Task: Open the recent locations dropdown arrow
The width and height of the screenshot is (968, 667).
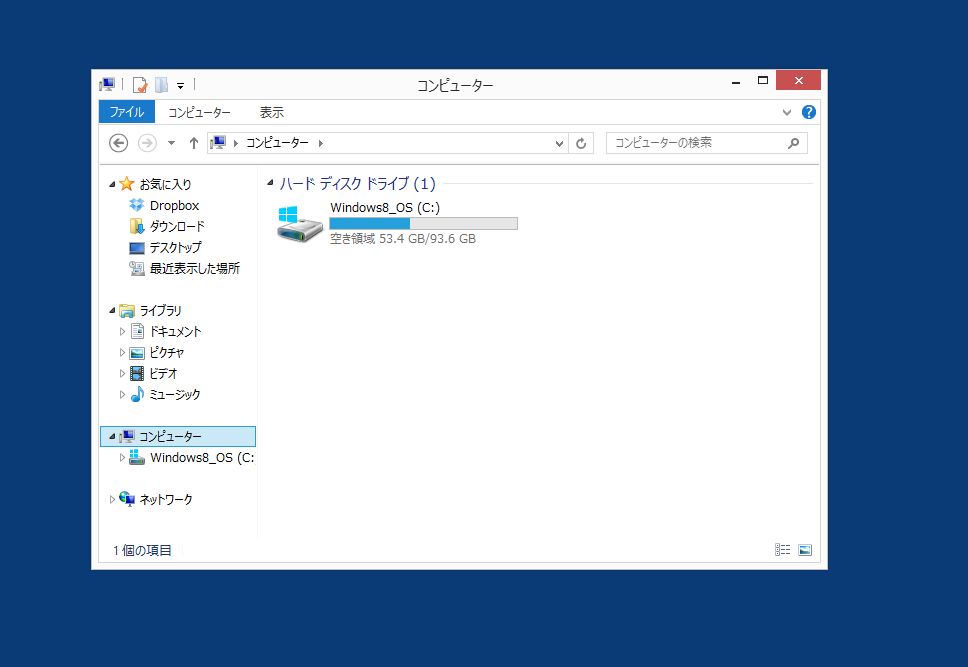Action: tap(172, 143)
